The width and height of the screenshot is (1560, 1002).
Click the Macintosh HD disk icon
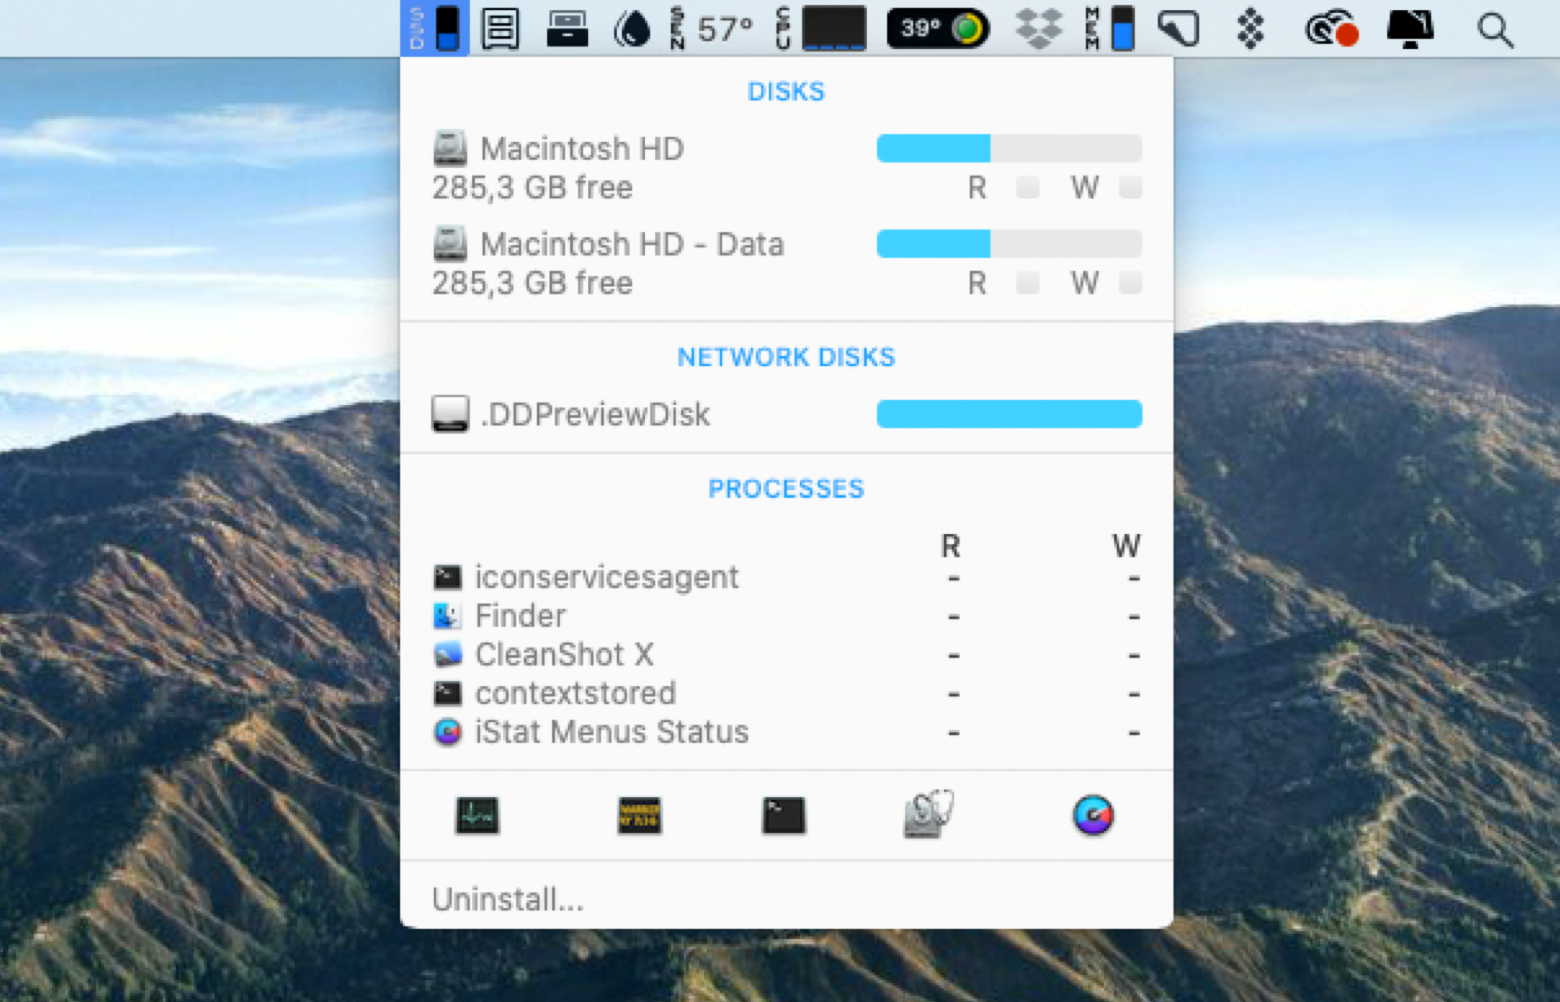click(450, 146)
